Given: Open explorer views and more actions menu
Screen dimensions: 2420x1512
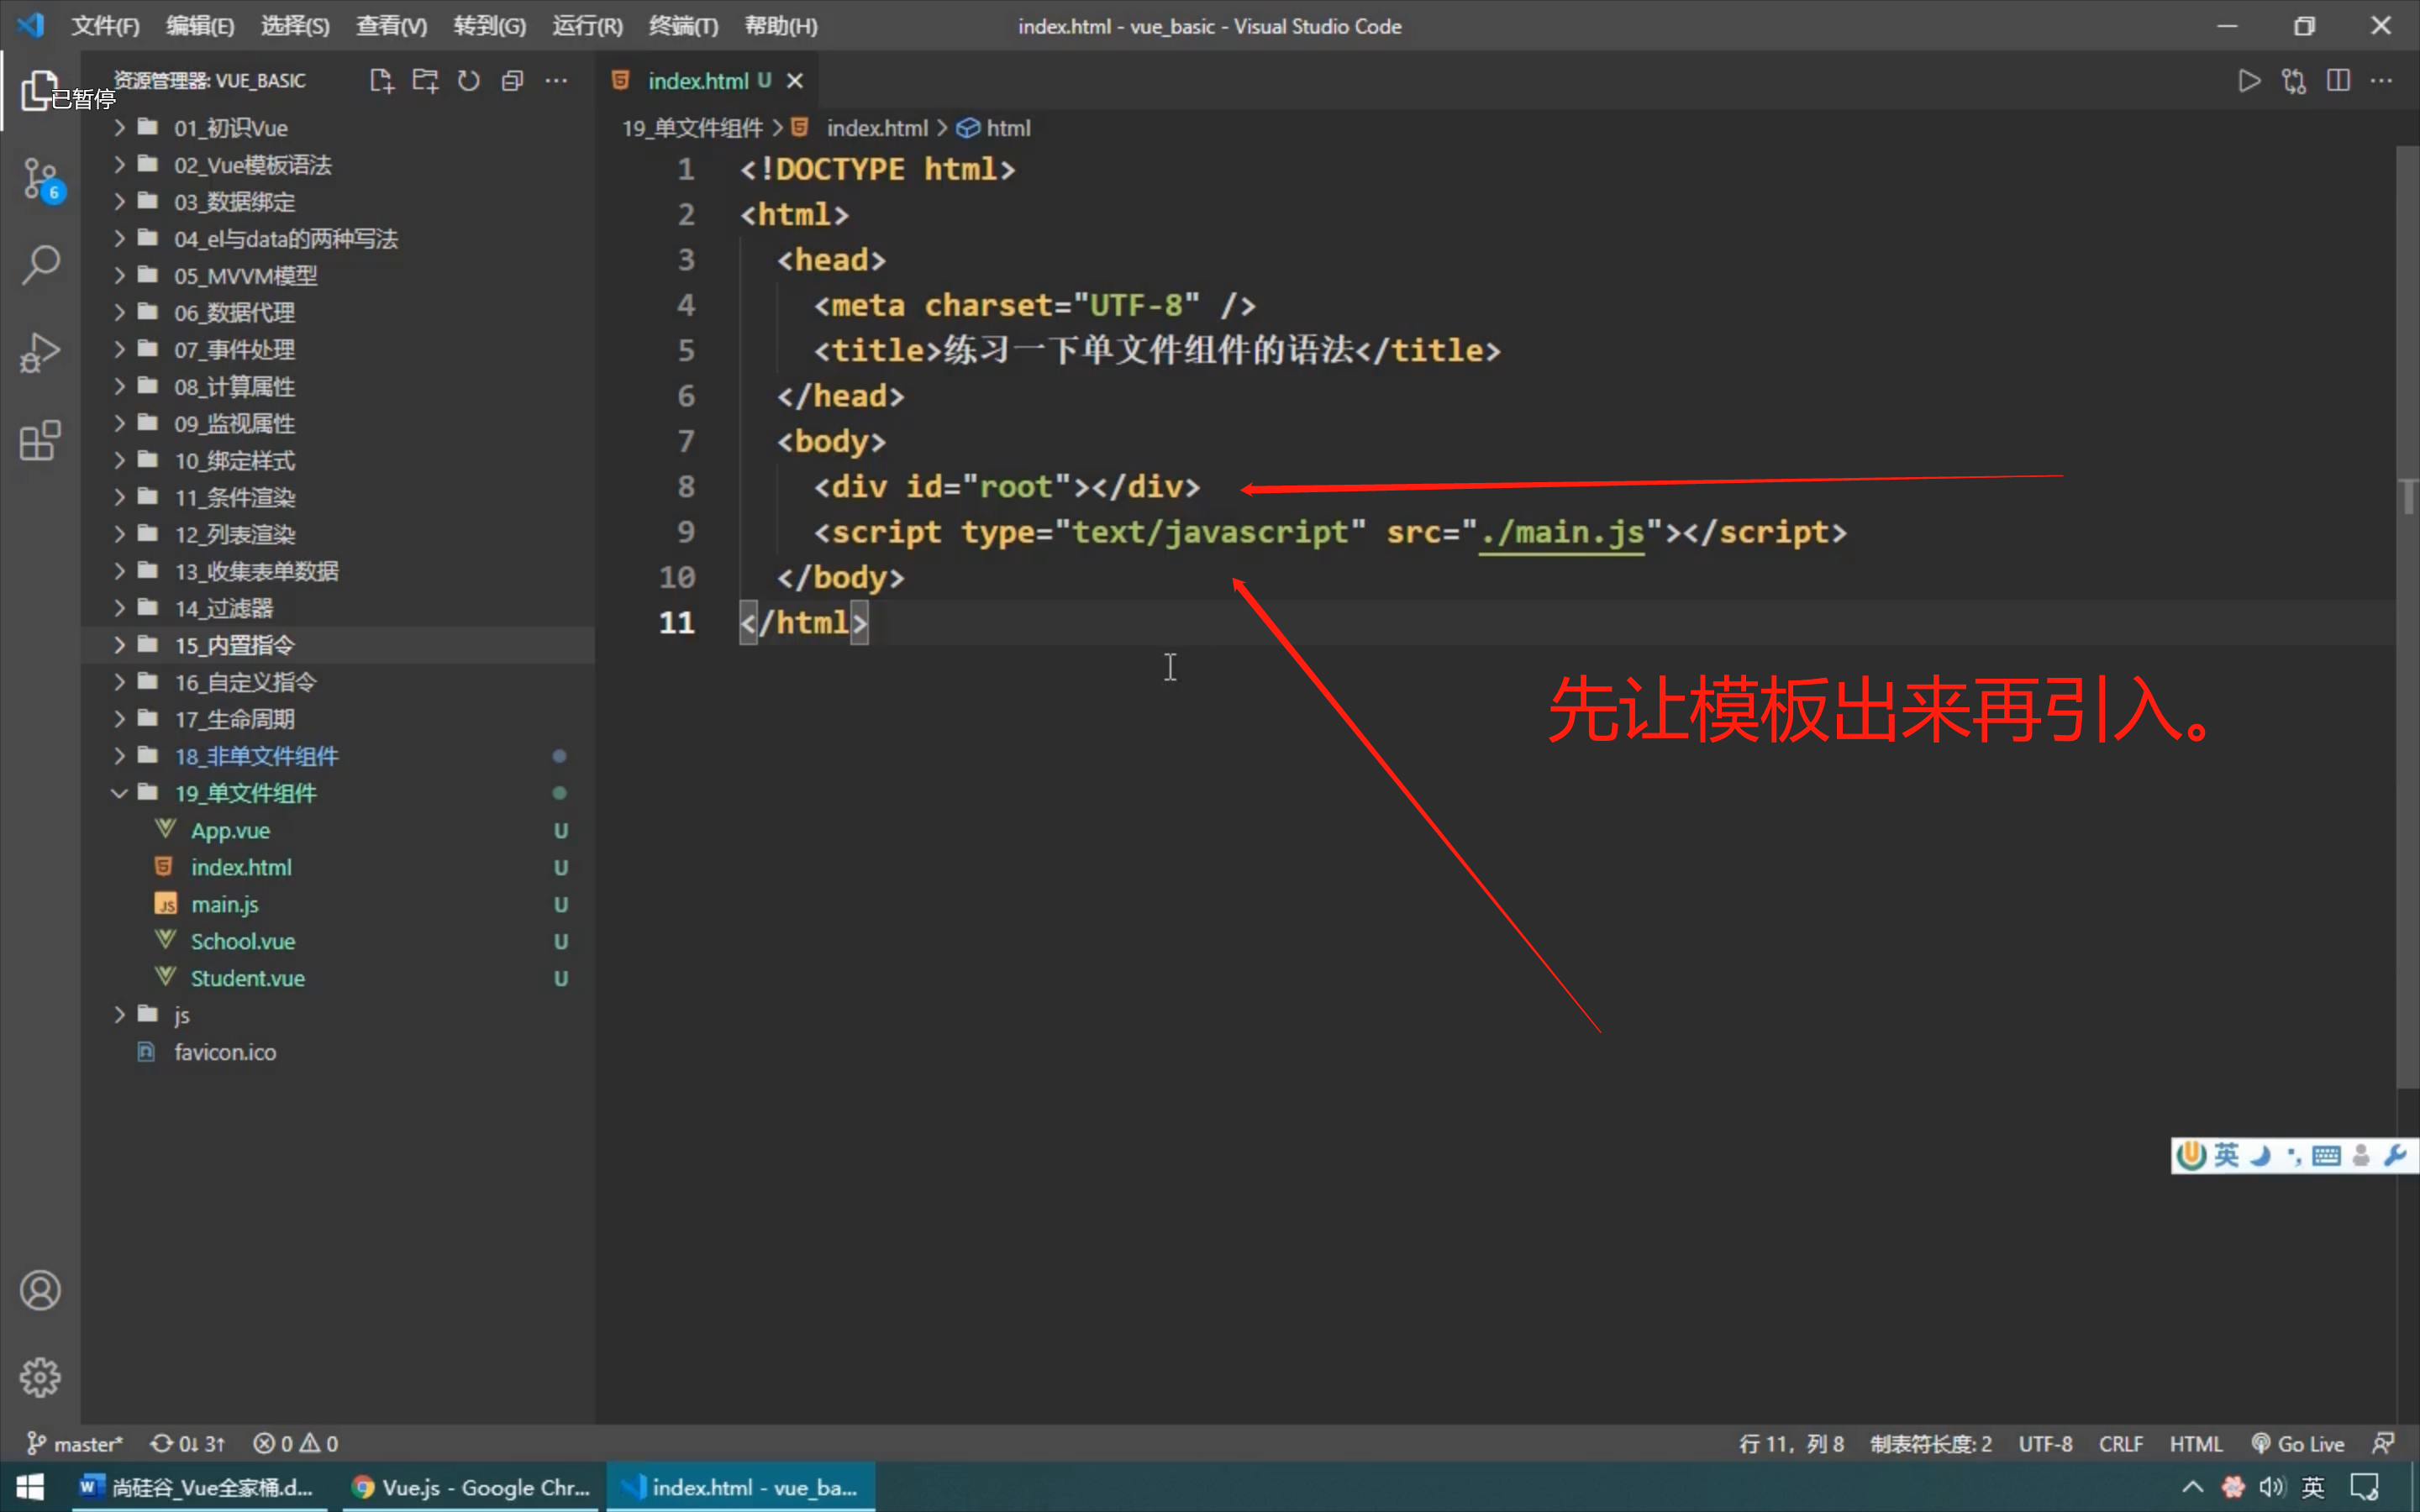Looking at the screenshot, I should [x=556, y=81].
